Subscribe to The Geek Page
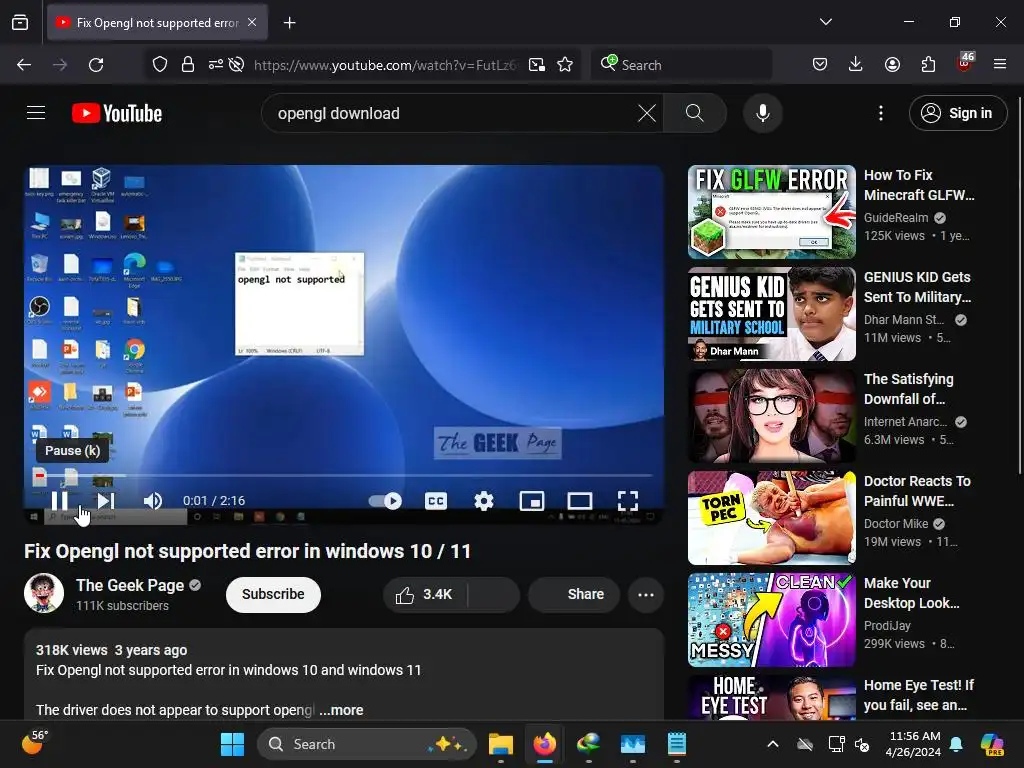The height and width of the screenshot is (768, 1024). pyautogui.click(x=273, y=594)
